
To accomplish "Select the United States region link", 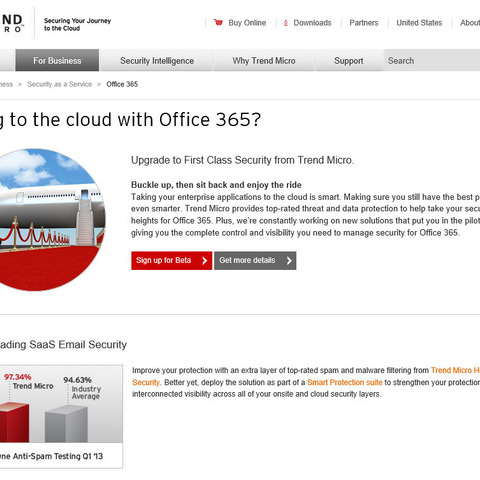I will coord(419,23).
